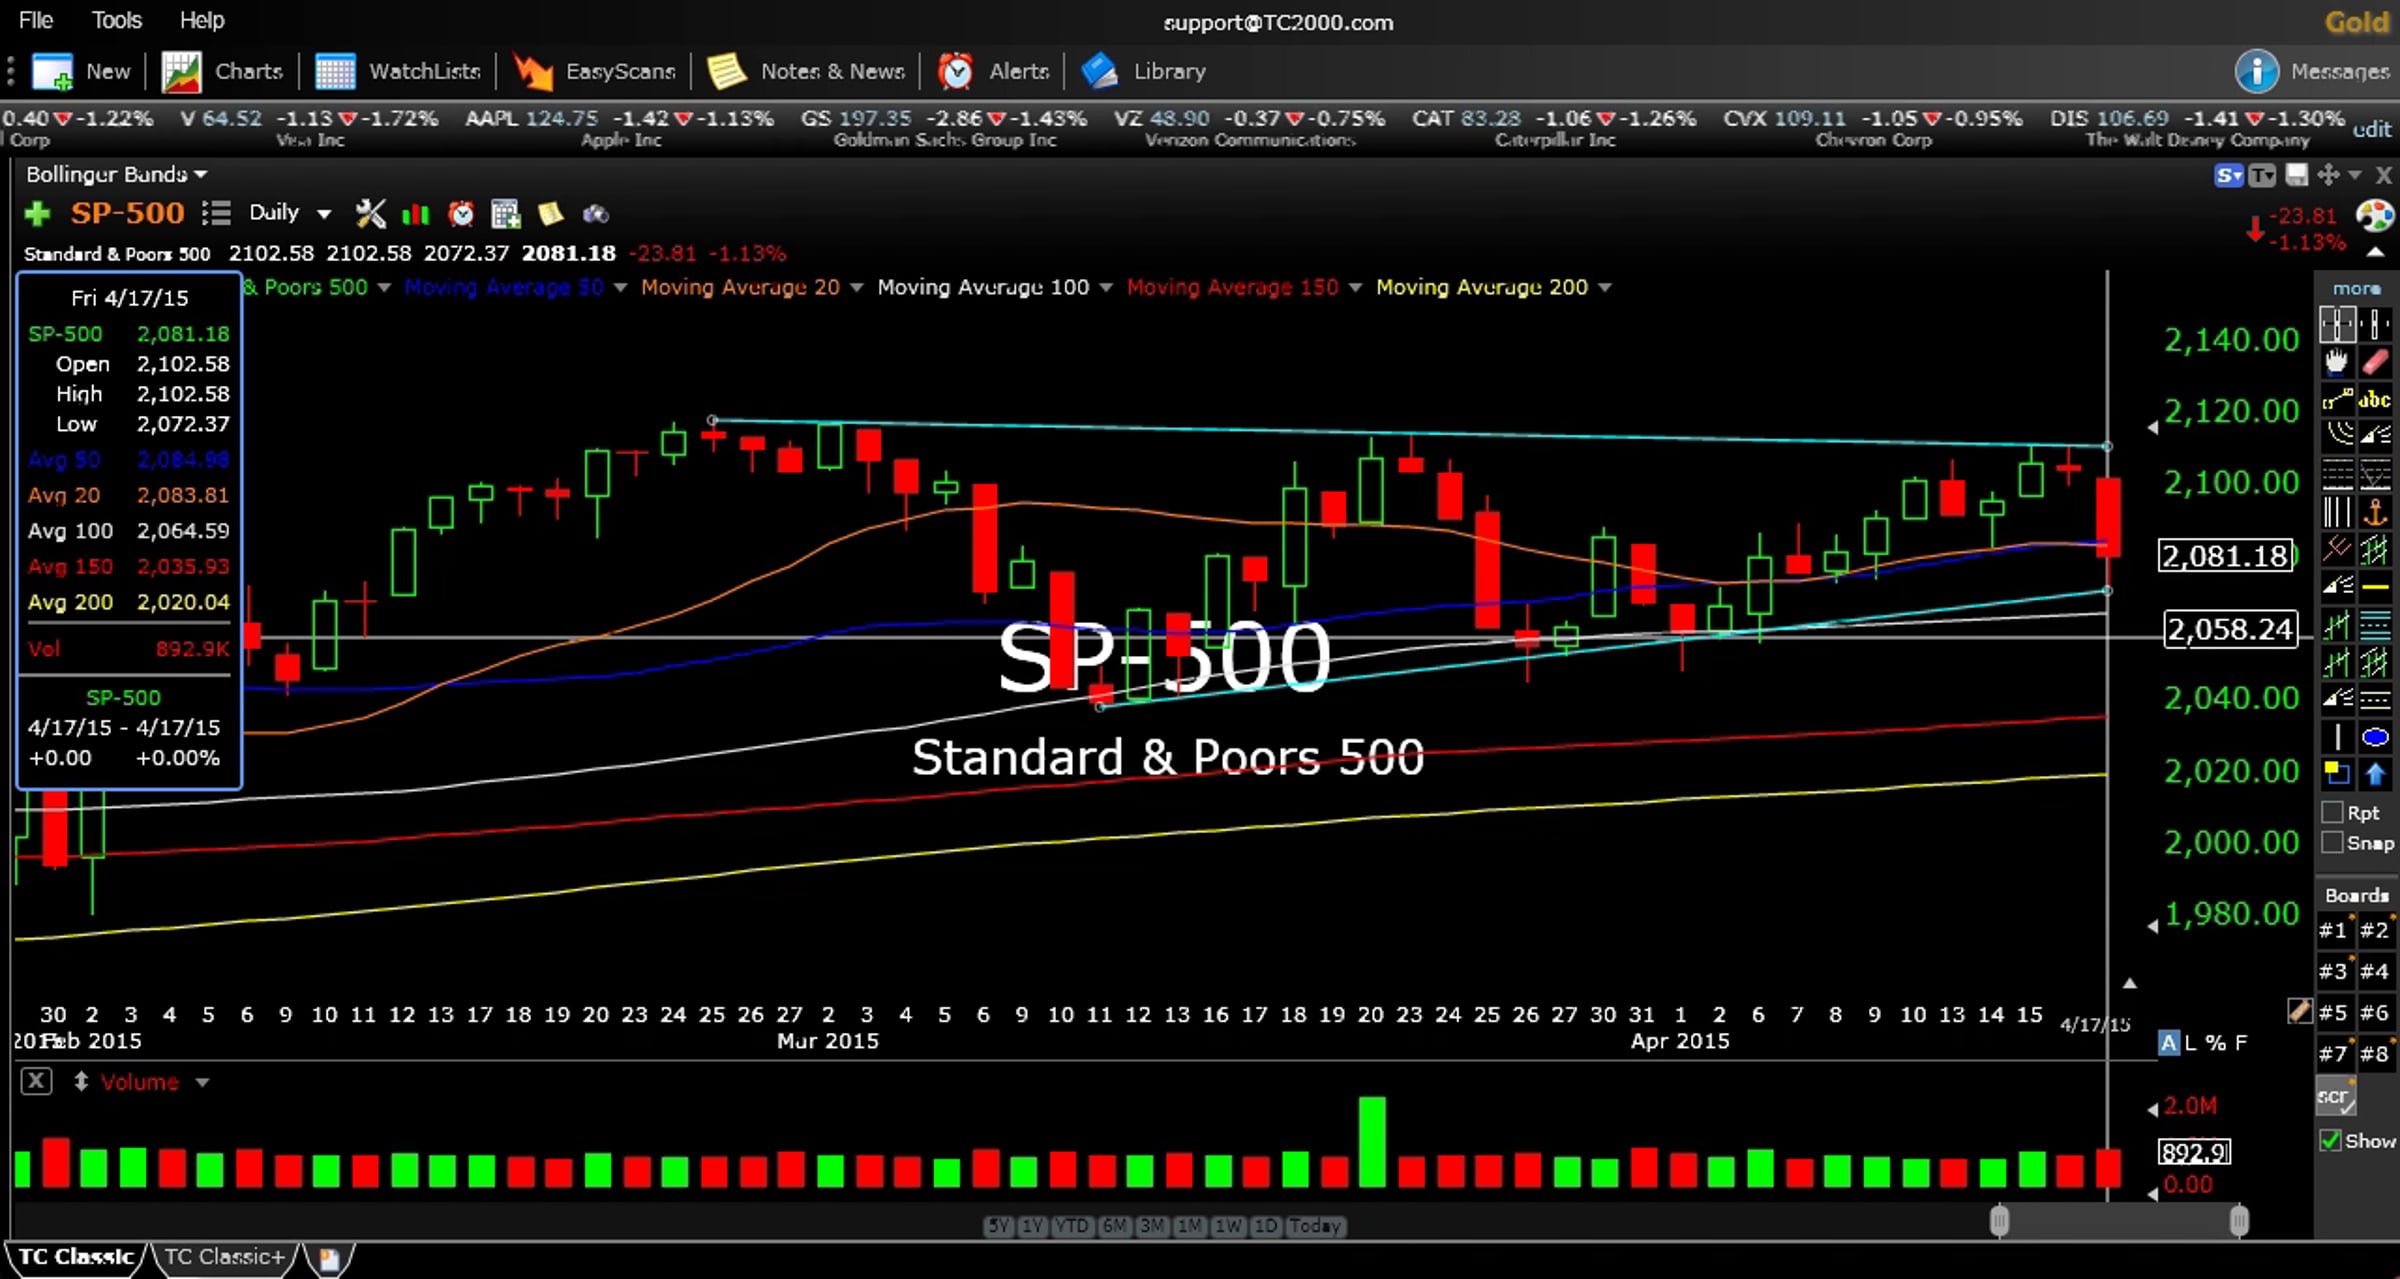2400x1279 pixels.
Task: Open the Charts toolbar item
Action: point(222,71)
